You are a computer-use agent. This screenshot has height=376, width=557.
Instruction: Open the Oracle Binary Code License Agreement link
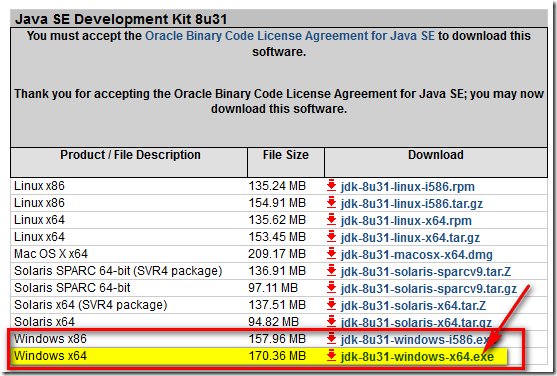[290, 36]
